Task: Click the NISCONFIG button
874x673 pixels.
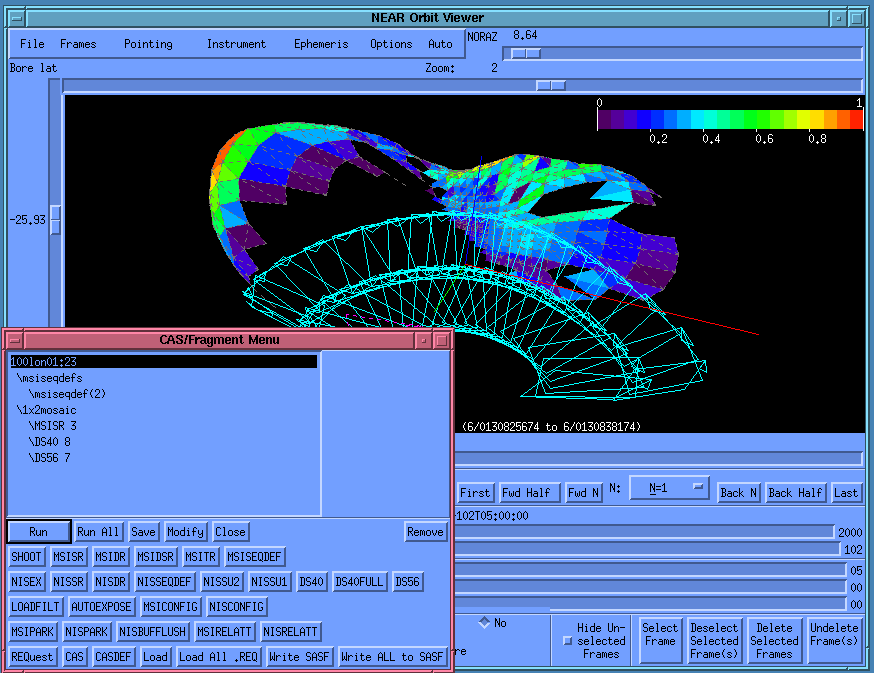Action: pyautogui.click(x=236, y=607)
